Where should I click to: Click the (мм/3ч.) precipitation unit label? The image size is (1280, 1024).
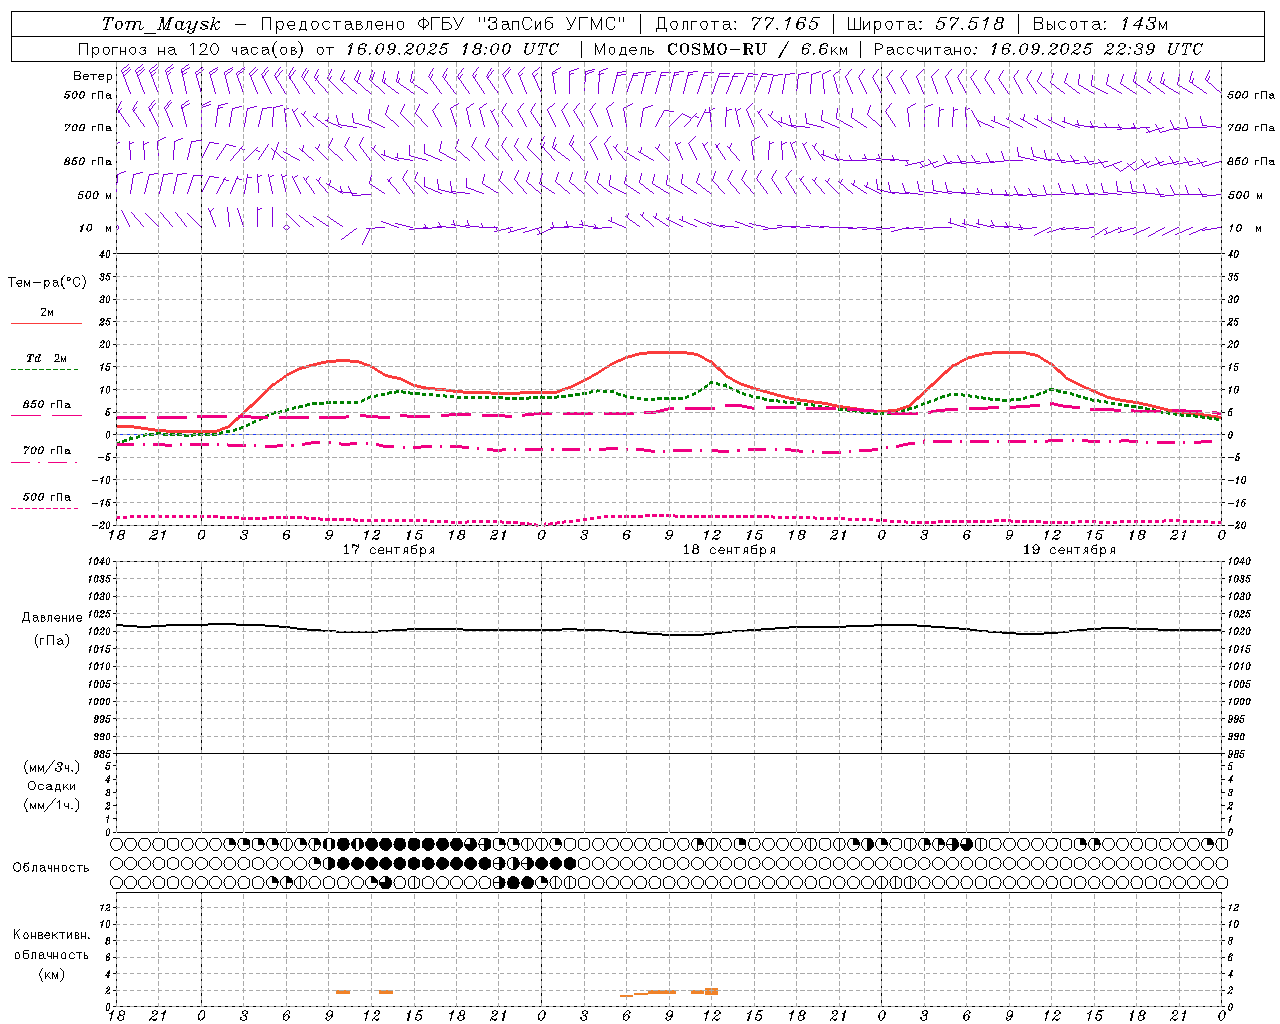(52, 767)
